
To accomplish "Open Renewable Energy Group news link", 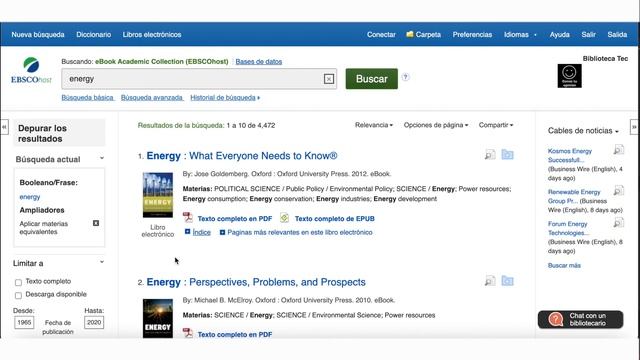I will pos(574,196).
